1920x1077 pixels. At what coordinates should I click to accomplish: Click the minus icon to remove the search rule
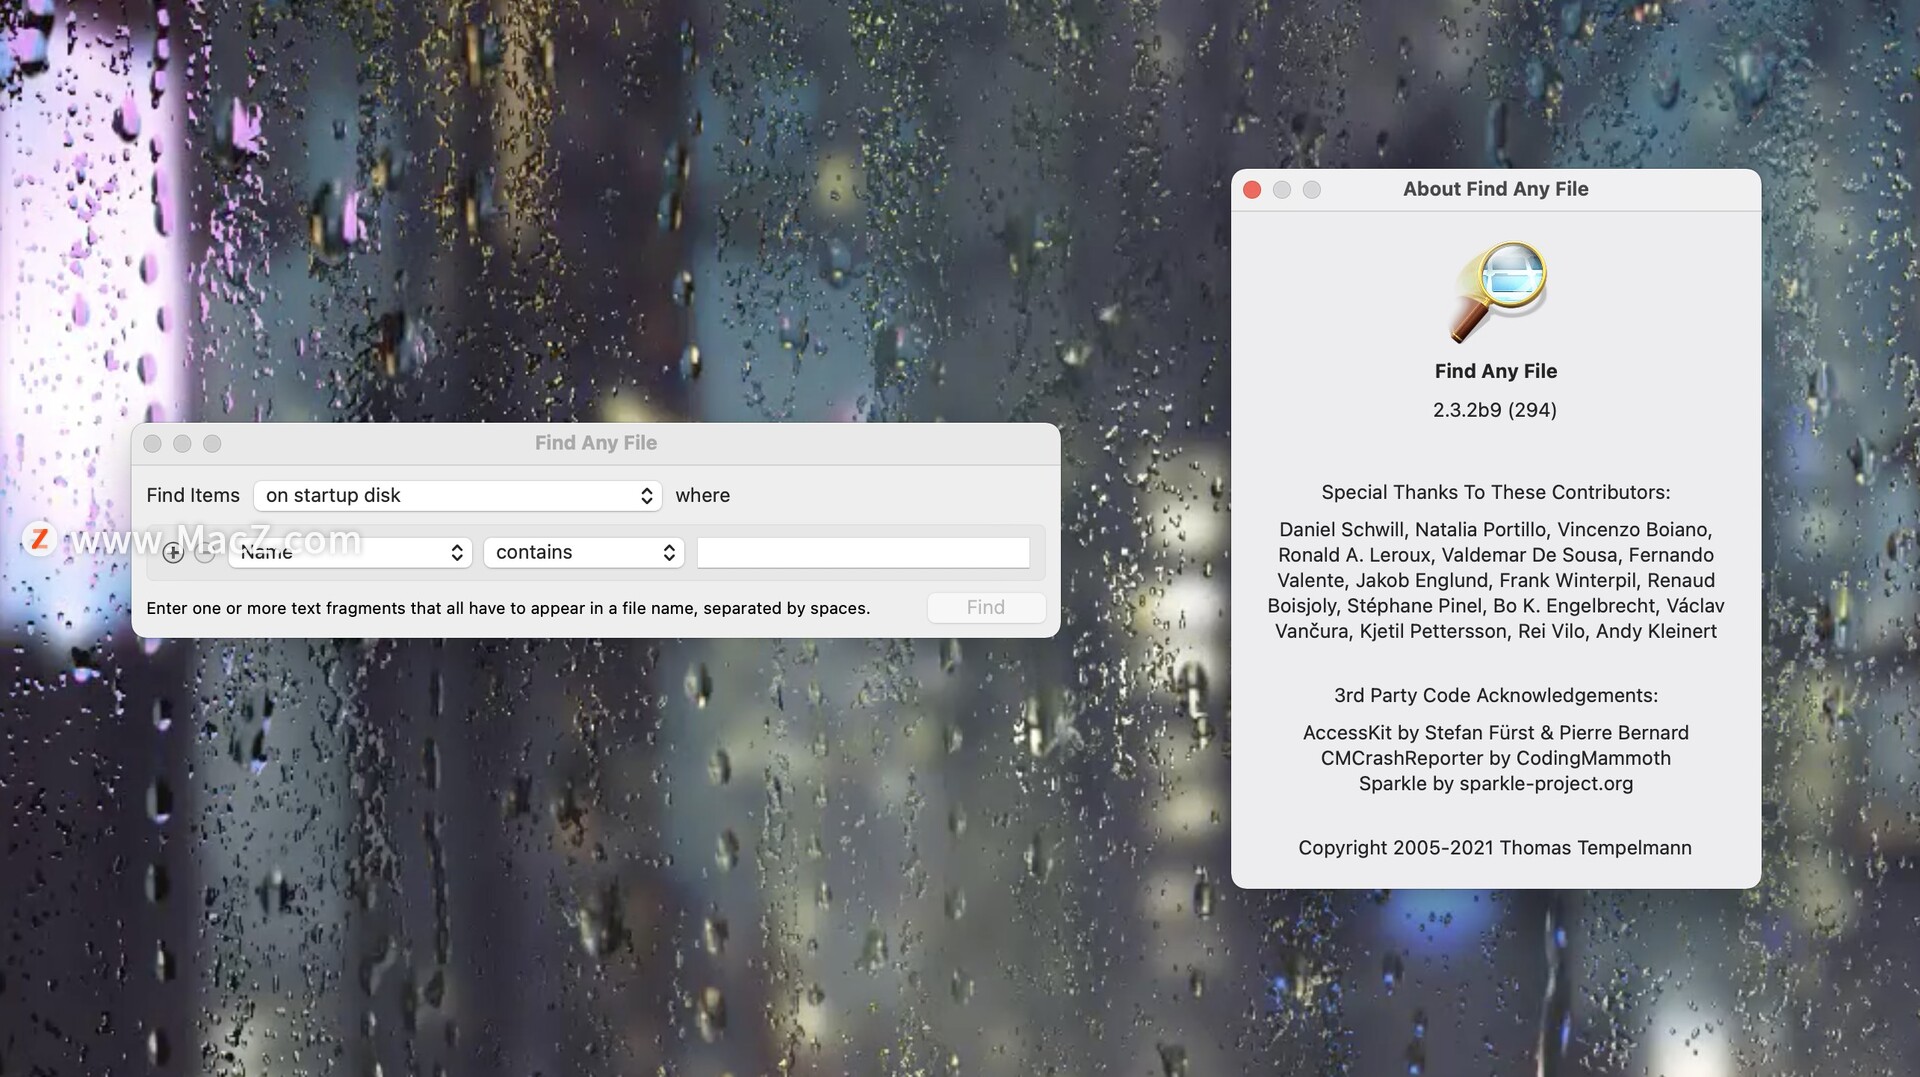tap(205, 552)
